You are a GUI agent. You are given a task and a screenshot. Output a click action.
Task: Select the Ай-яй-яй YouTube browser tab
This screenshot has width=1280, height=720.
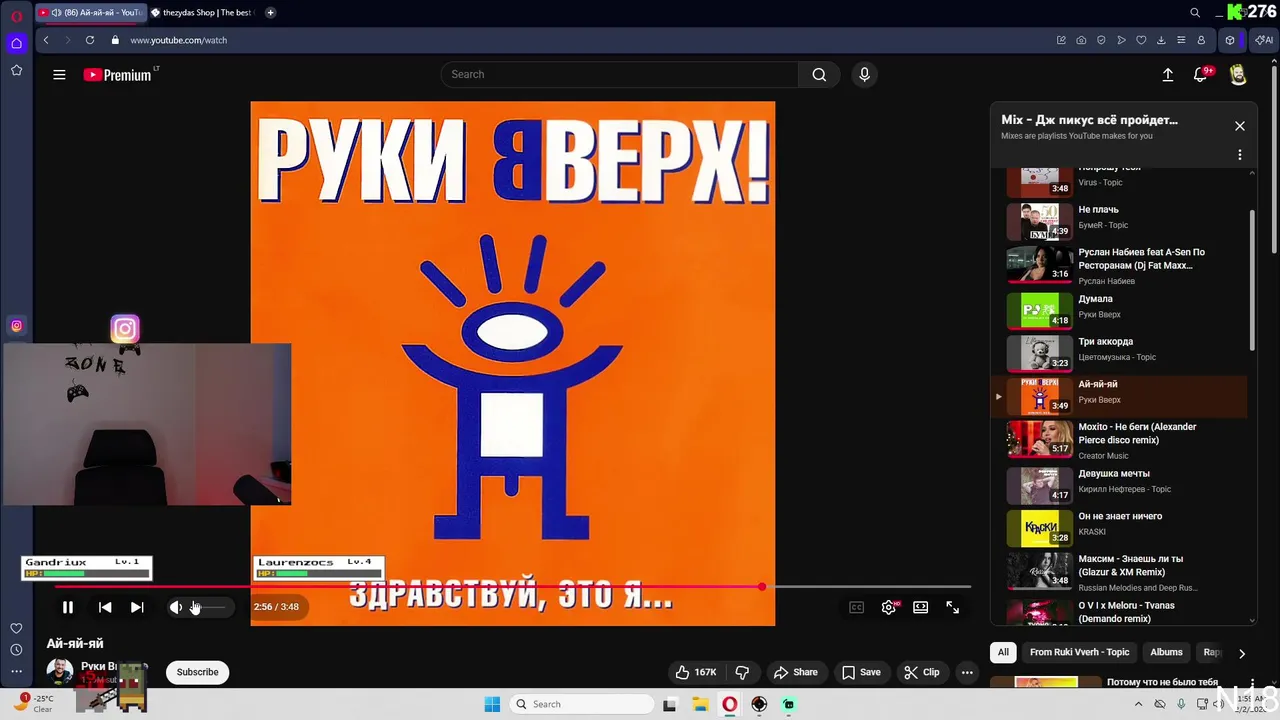click(90, 13)
